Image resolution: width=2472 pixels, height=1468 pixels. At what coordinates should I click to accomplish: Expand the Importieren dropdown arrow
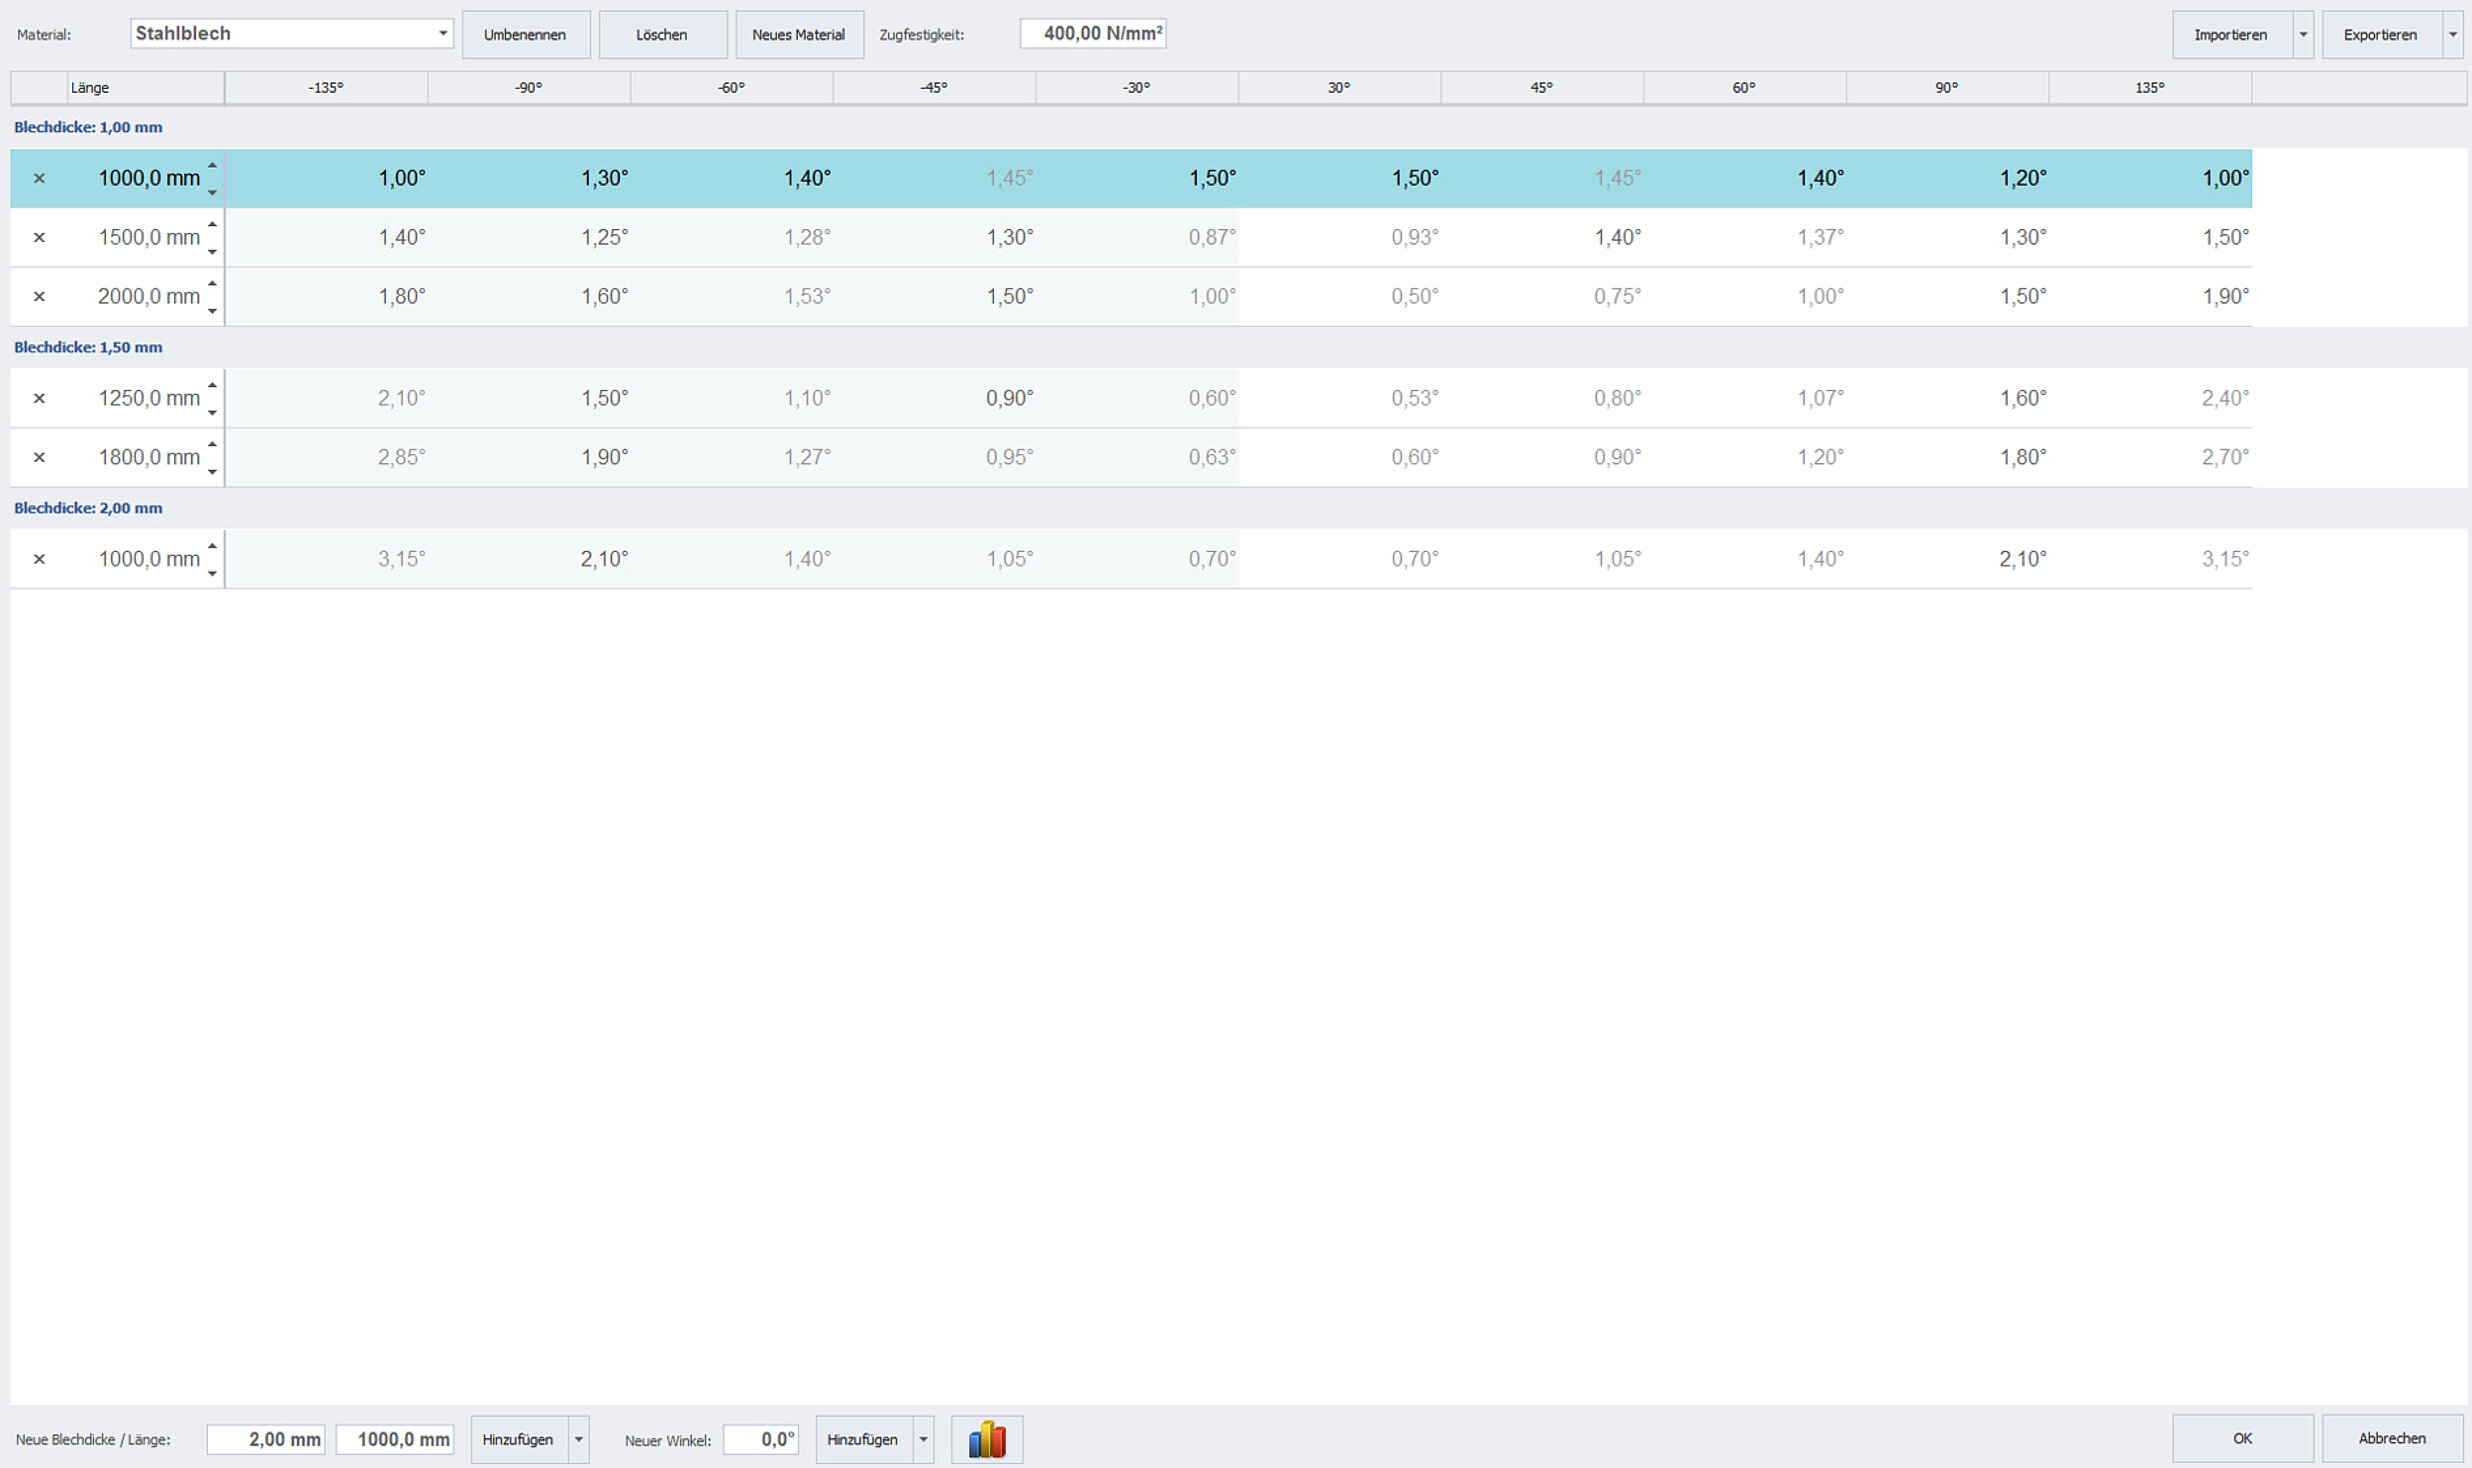2303,35
